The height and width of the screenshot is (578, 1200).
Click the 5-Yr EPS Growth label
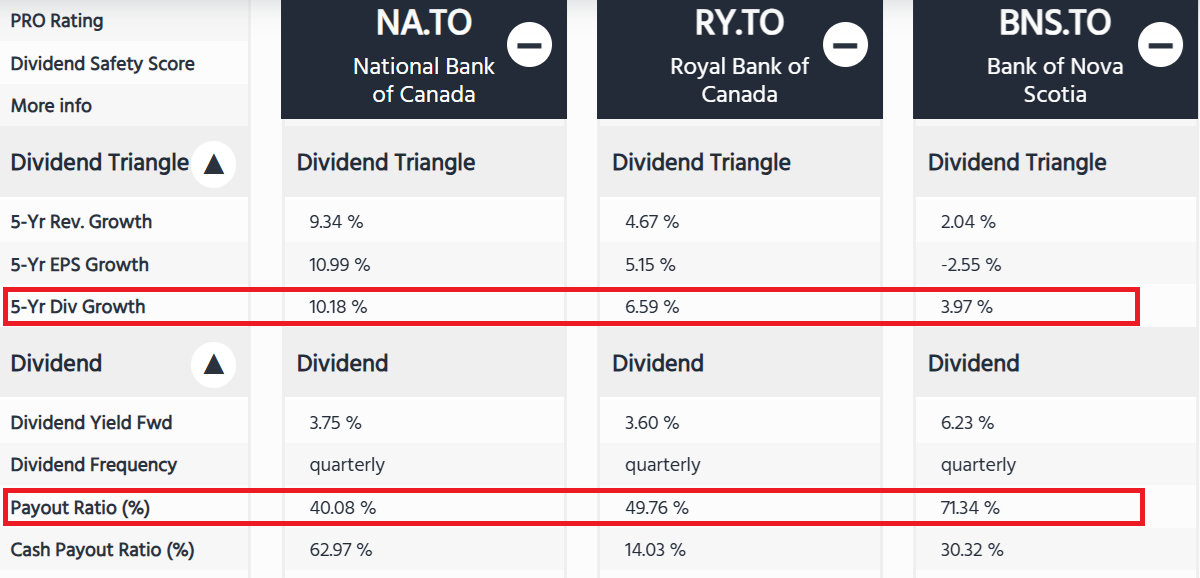[x=80, y=265]
